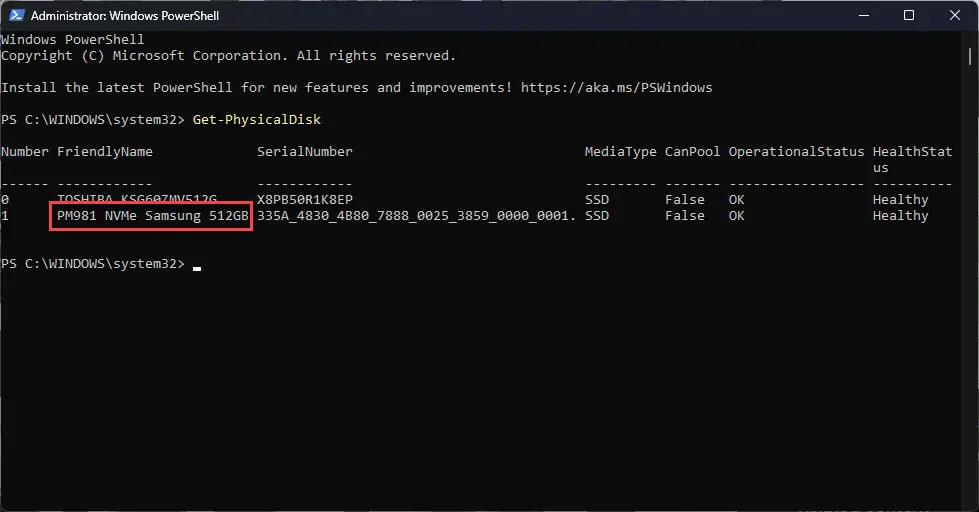
Task: Click the PowerShell icon in title bar
Action: coord(16,15)
